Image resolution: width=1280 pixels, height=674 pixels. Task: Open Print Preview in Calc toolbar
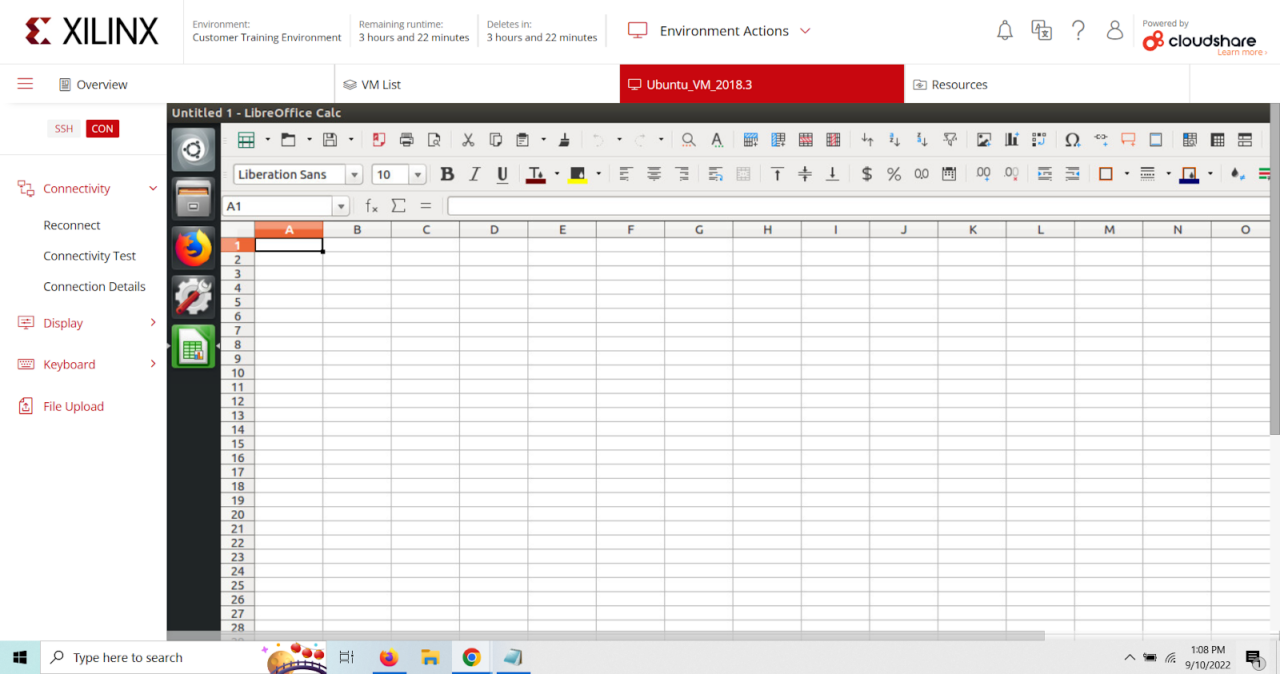click(434, 140)
